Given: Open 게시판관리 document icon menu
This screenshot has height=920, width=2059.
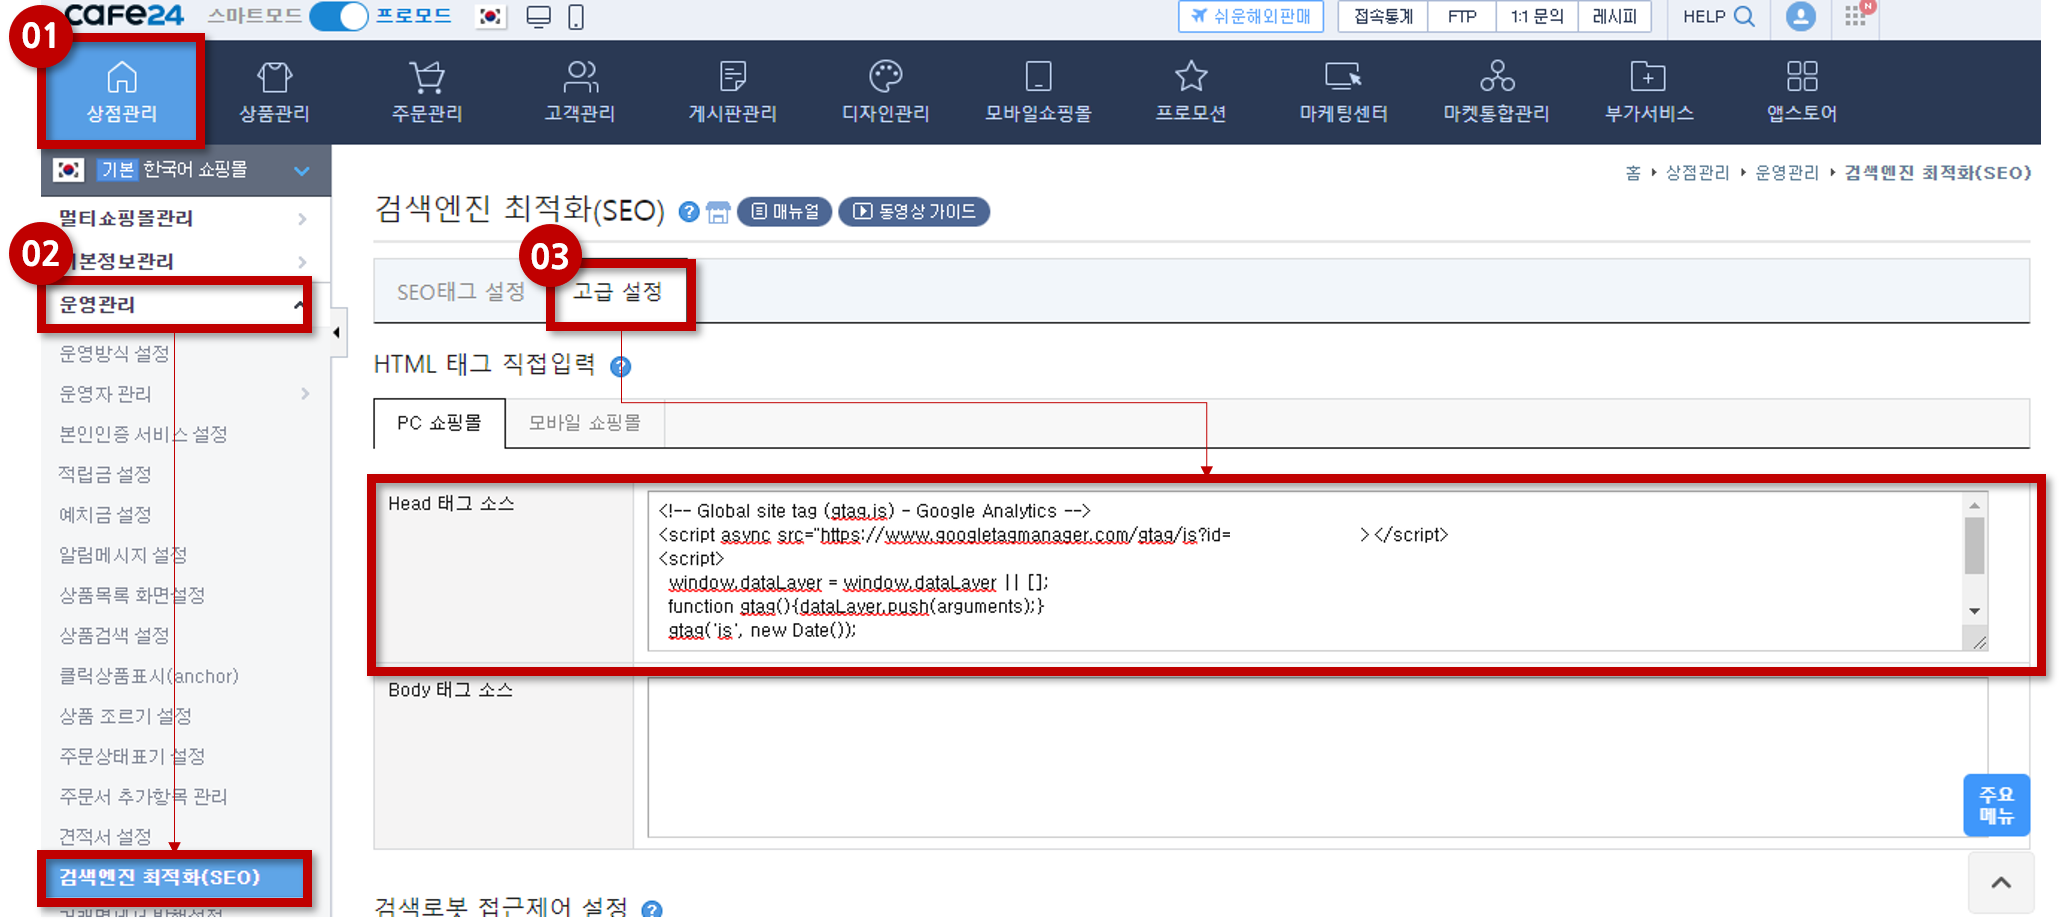Looking at the screenshot, I should point(733,91).
